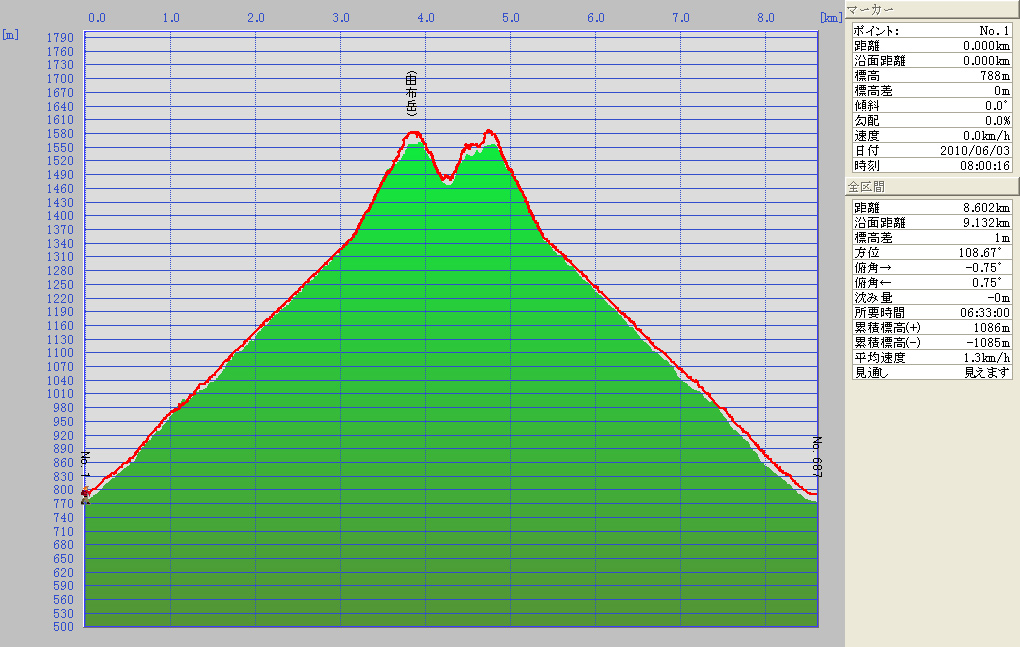Click the [km] unit label on the distance axis
1020x647 pixels.
pyautogui.click(x=830, y=17)
